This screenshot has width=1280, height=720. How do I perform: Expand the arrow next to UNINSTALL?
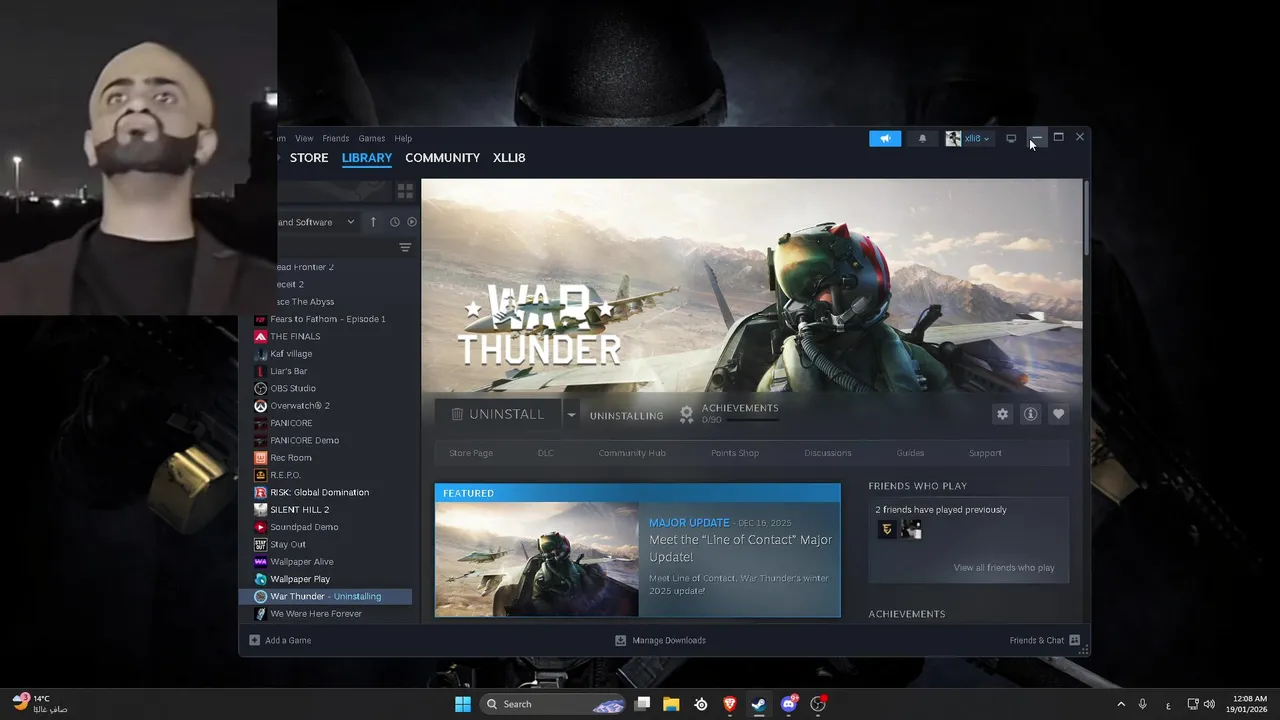[x=571, y=414]
